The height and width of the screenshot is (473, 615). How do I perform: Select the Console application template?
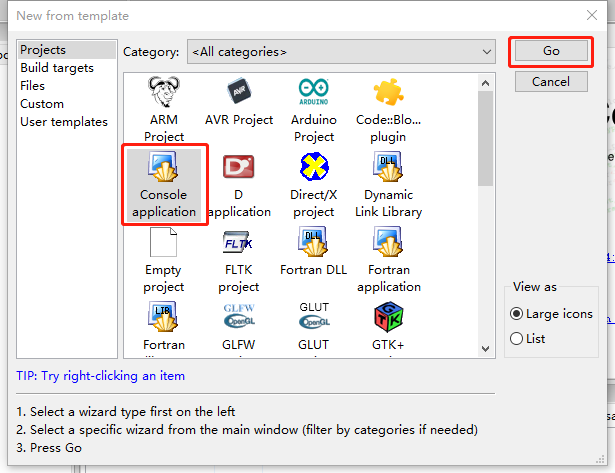click(164, 184)
